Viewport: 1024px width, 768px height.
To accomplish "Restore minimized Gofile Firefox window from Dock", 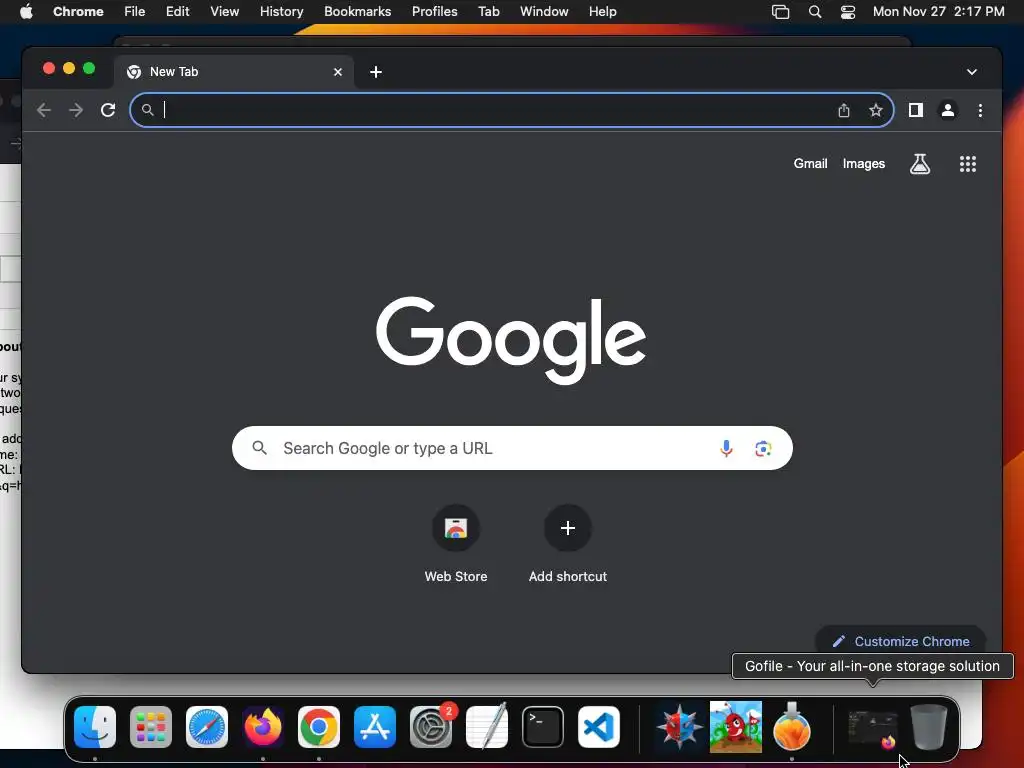I will [x=872, y=729].
